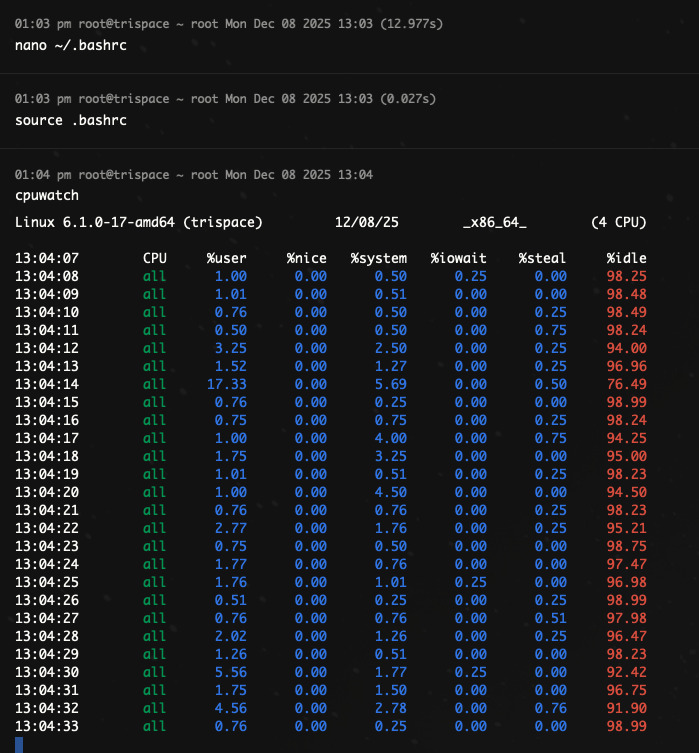Click the %user value 1.52

point(231,366)
